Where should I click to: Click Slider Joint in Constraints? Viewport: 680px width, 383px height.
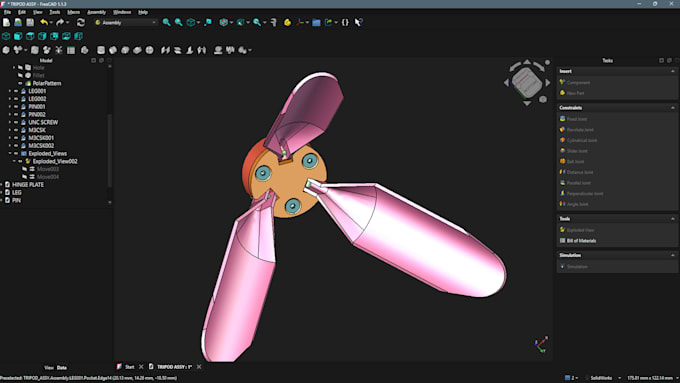pyautogui.click(x=577, y=151)
